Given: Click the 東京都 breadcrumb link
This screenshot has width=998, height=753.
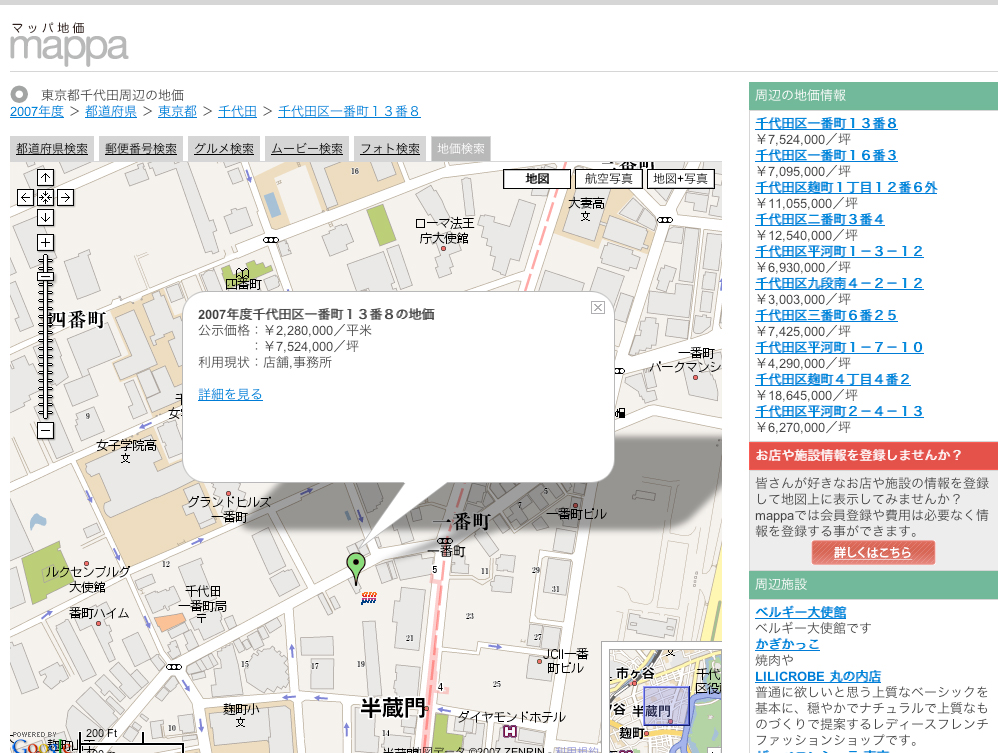Looking at the screenshot, I should click(177, 111).
